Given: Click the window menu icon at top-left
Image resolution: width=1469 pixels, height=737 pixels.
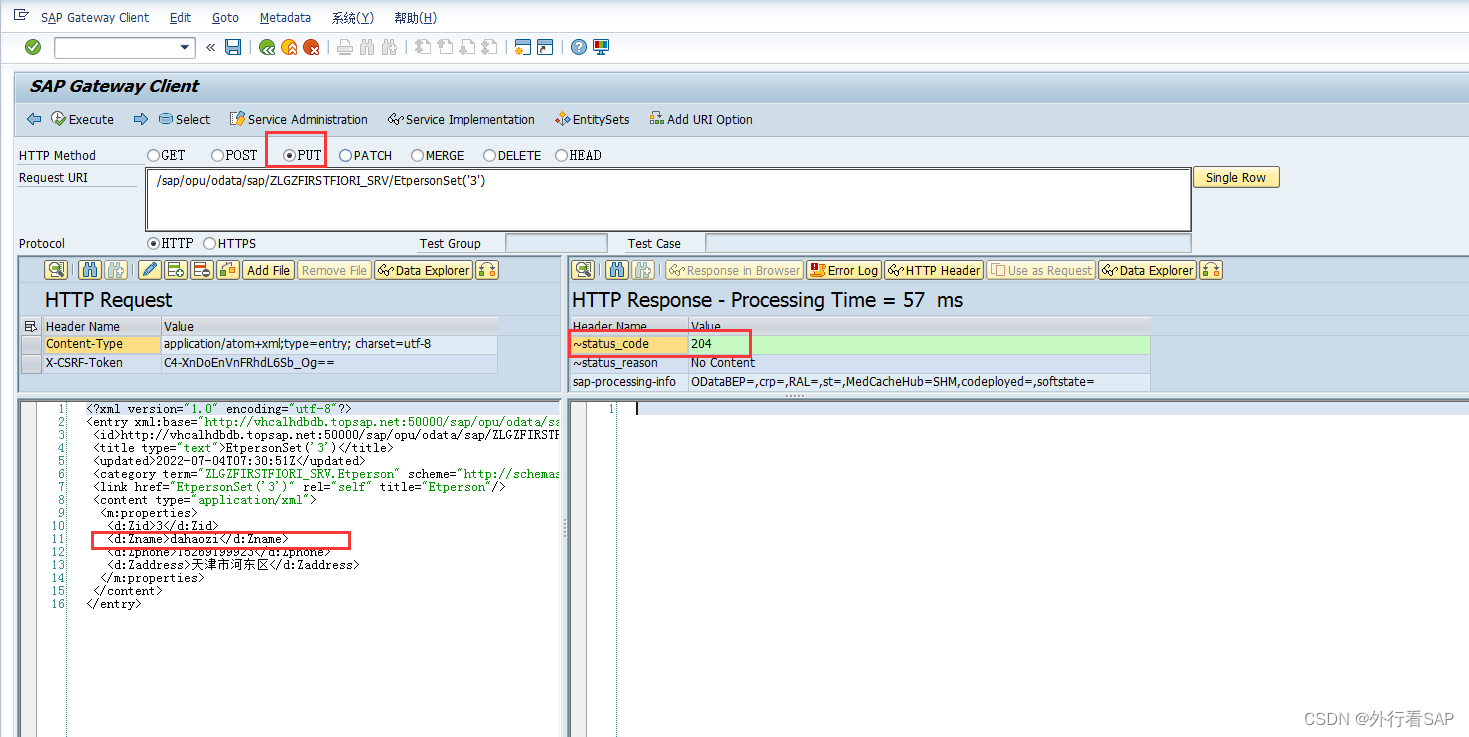Looking at the screenshot, I should tap(21, 16).
